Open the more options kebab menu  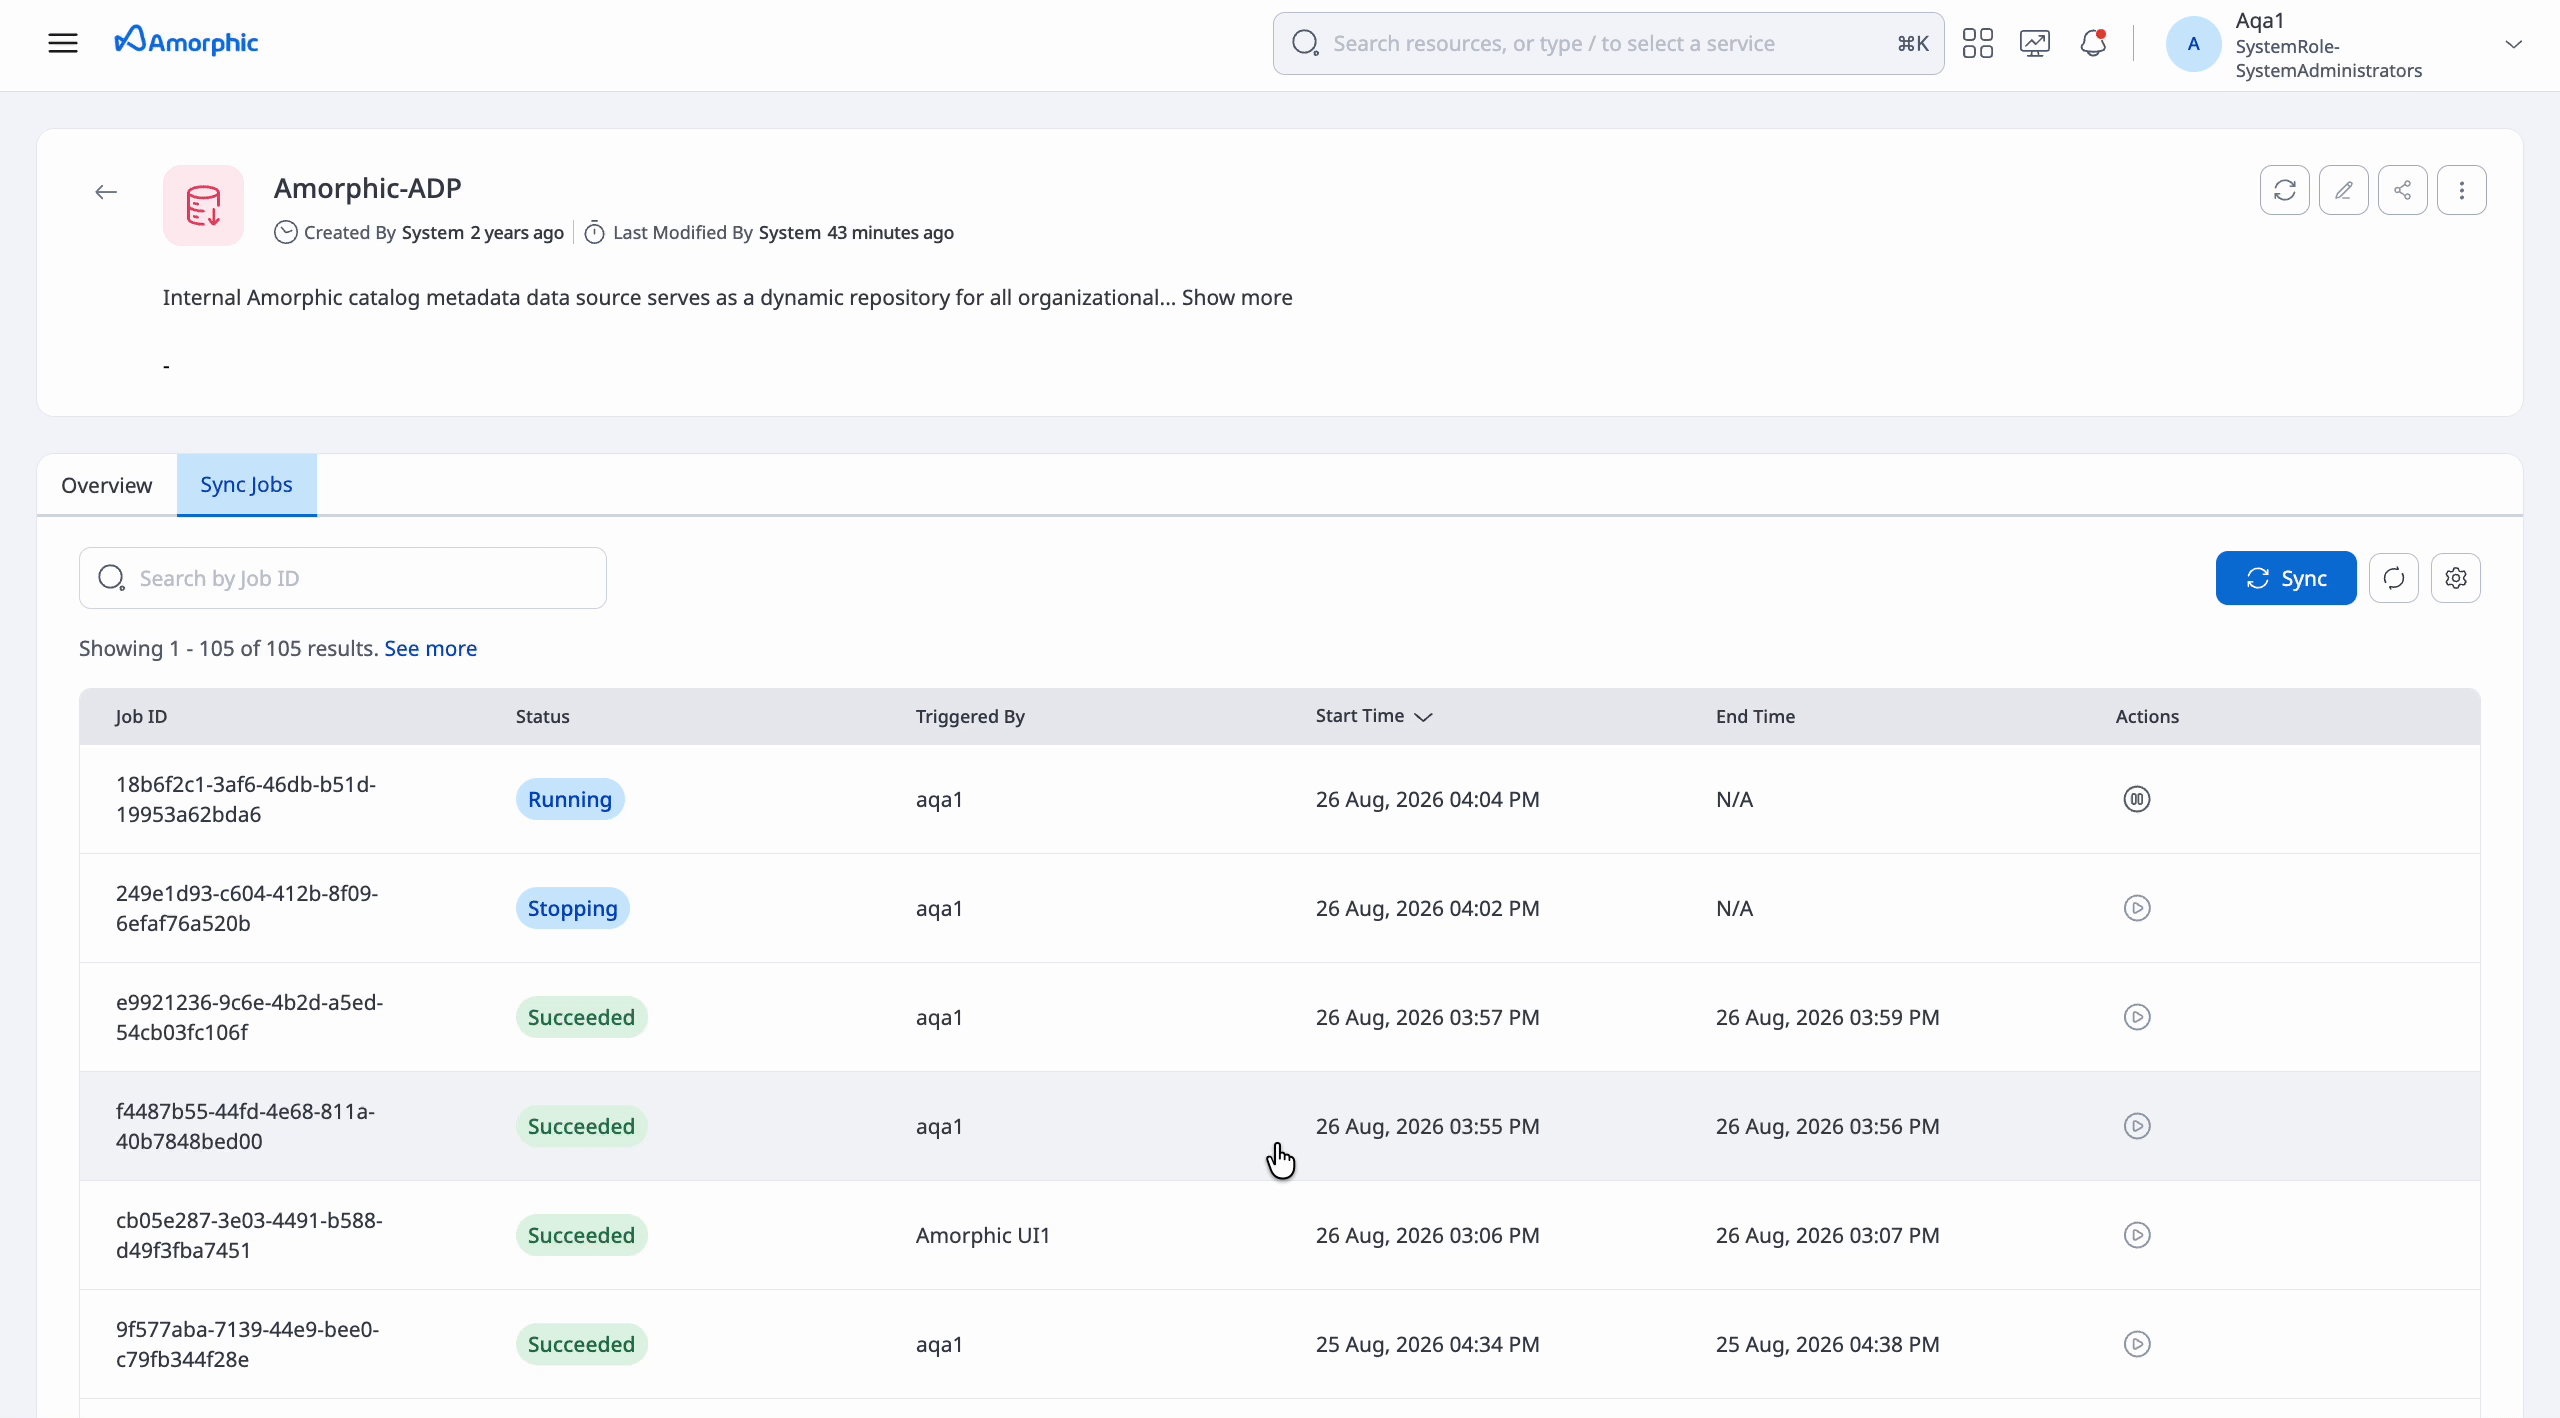click(2461, 190)
